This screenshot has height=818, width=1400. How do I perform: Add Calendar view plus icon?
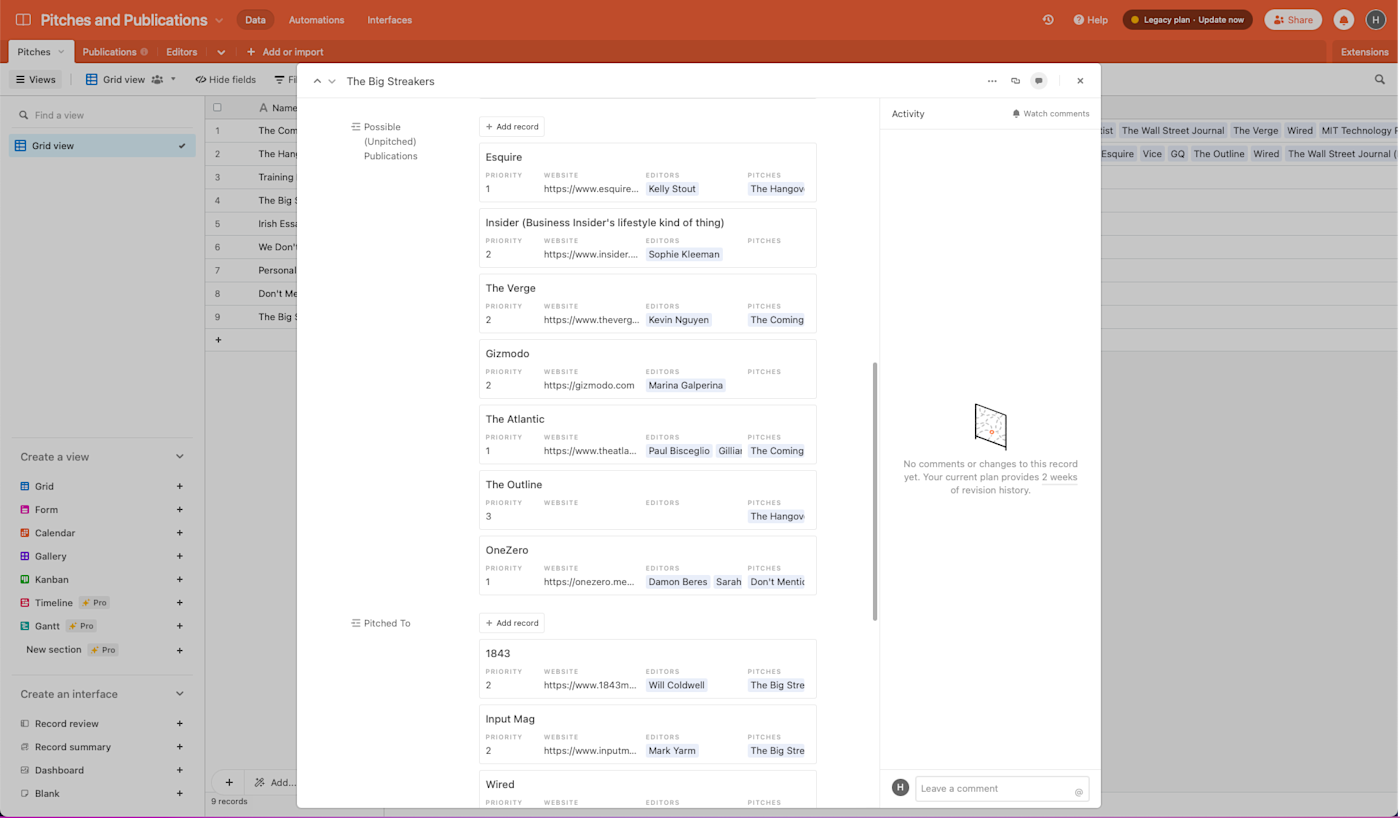(x=180, y=533)
